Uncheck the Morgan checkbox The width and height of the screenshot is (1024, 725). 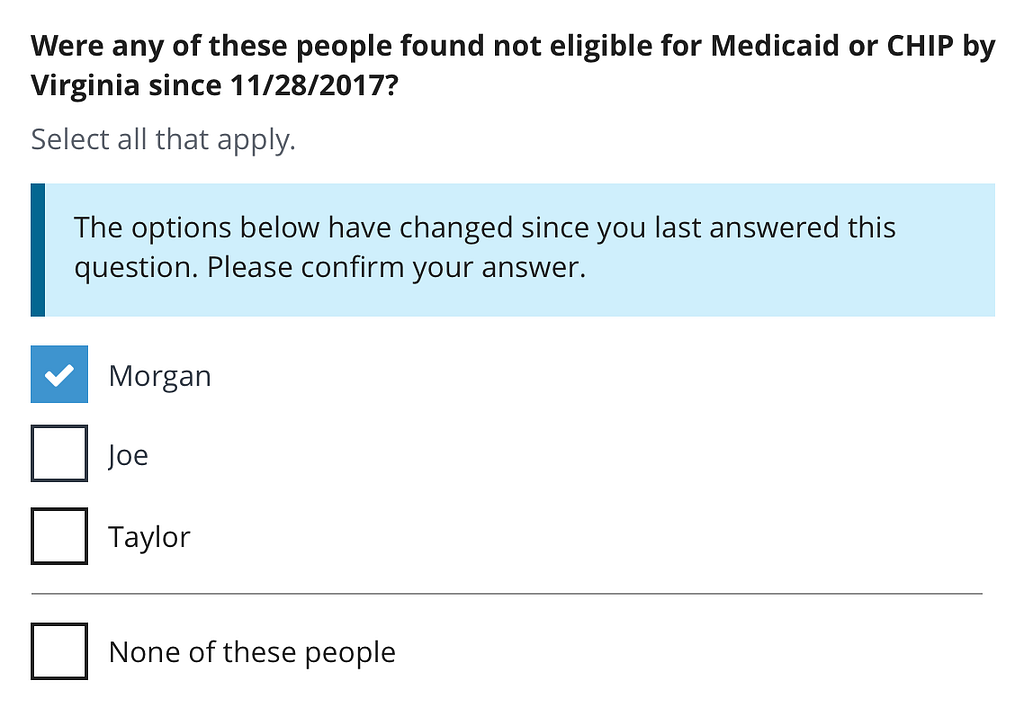tap(59, 374)
